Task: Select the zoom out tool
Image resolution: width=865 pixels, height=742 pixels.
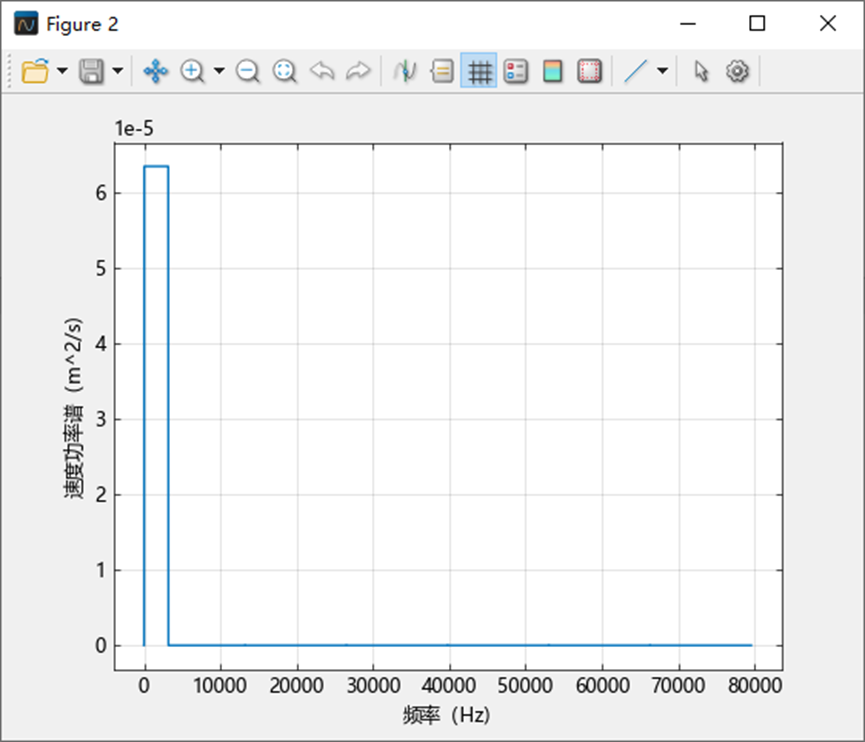Action: pyautogui.click(x=248, y=71)
